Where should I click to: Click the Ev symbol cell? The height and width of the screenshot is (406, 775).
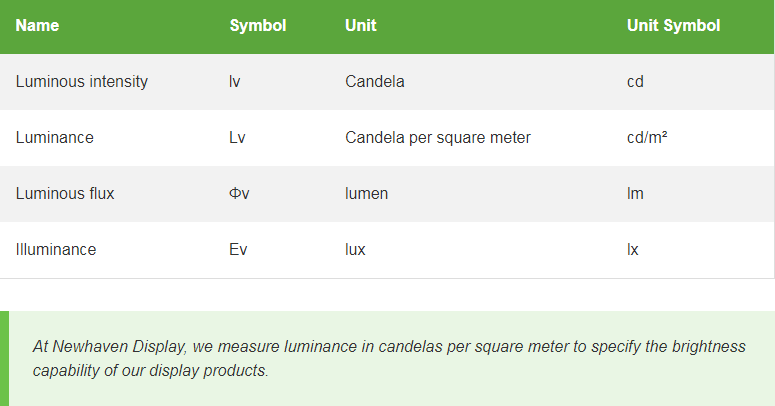point(238,249)
